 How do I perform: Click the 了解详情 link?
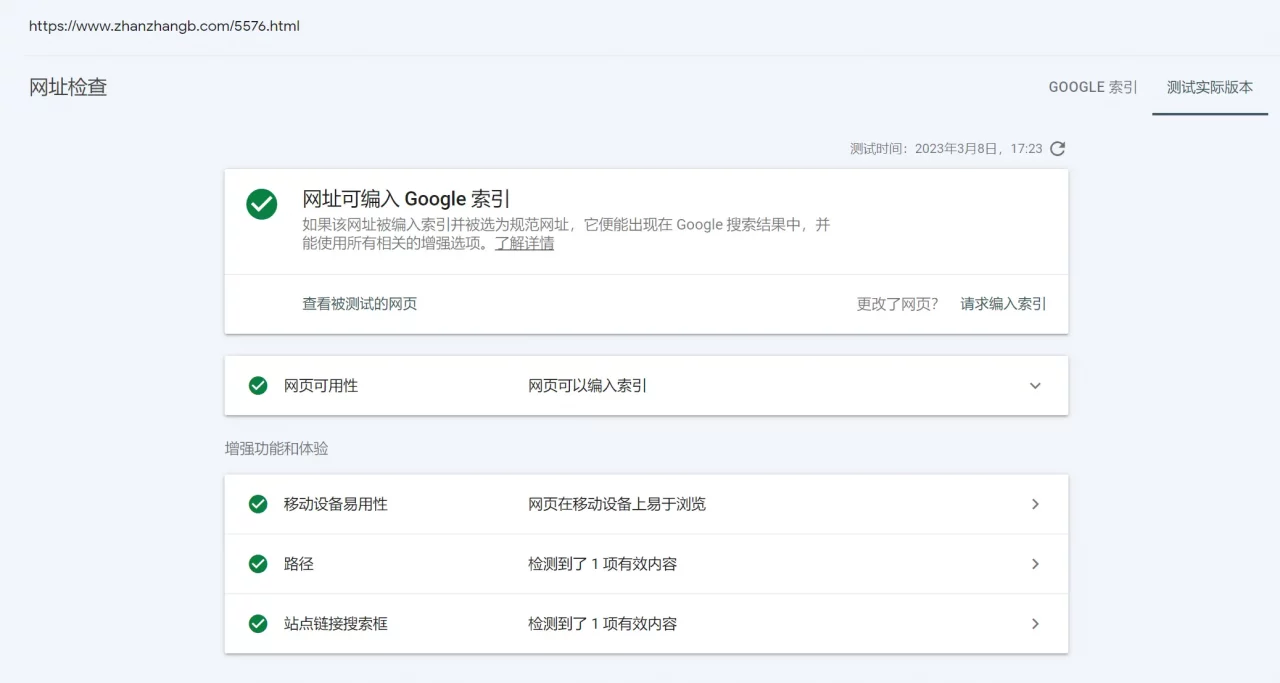(x=524, y=243)
